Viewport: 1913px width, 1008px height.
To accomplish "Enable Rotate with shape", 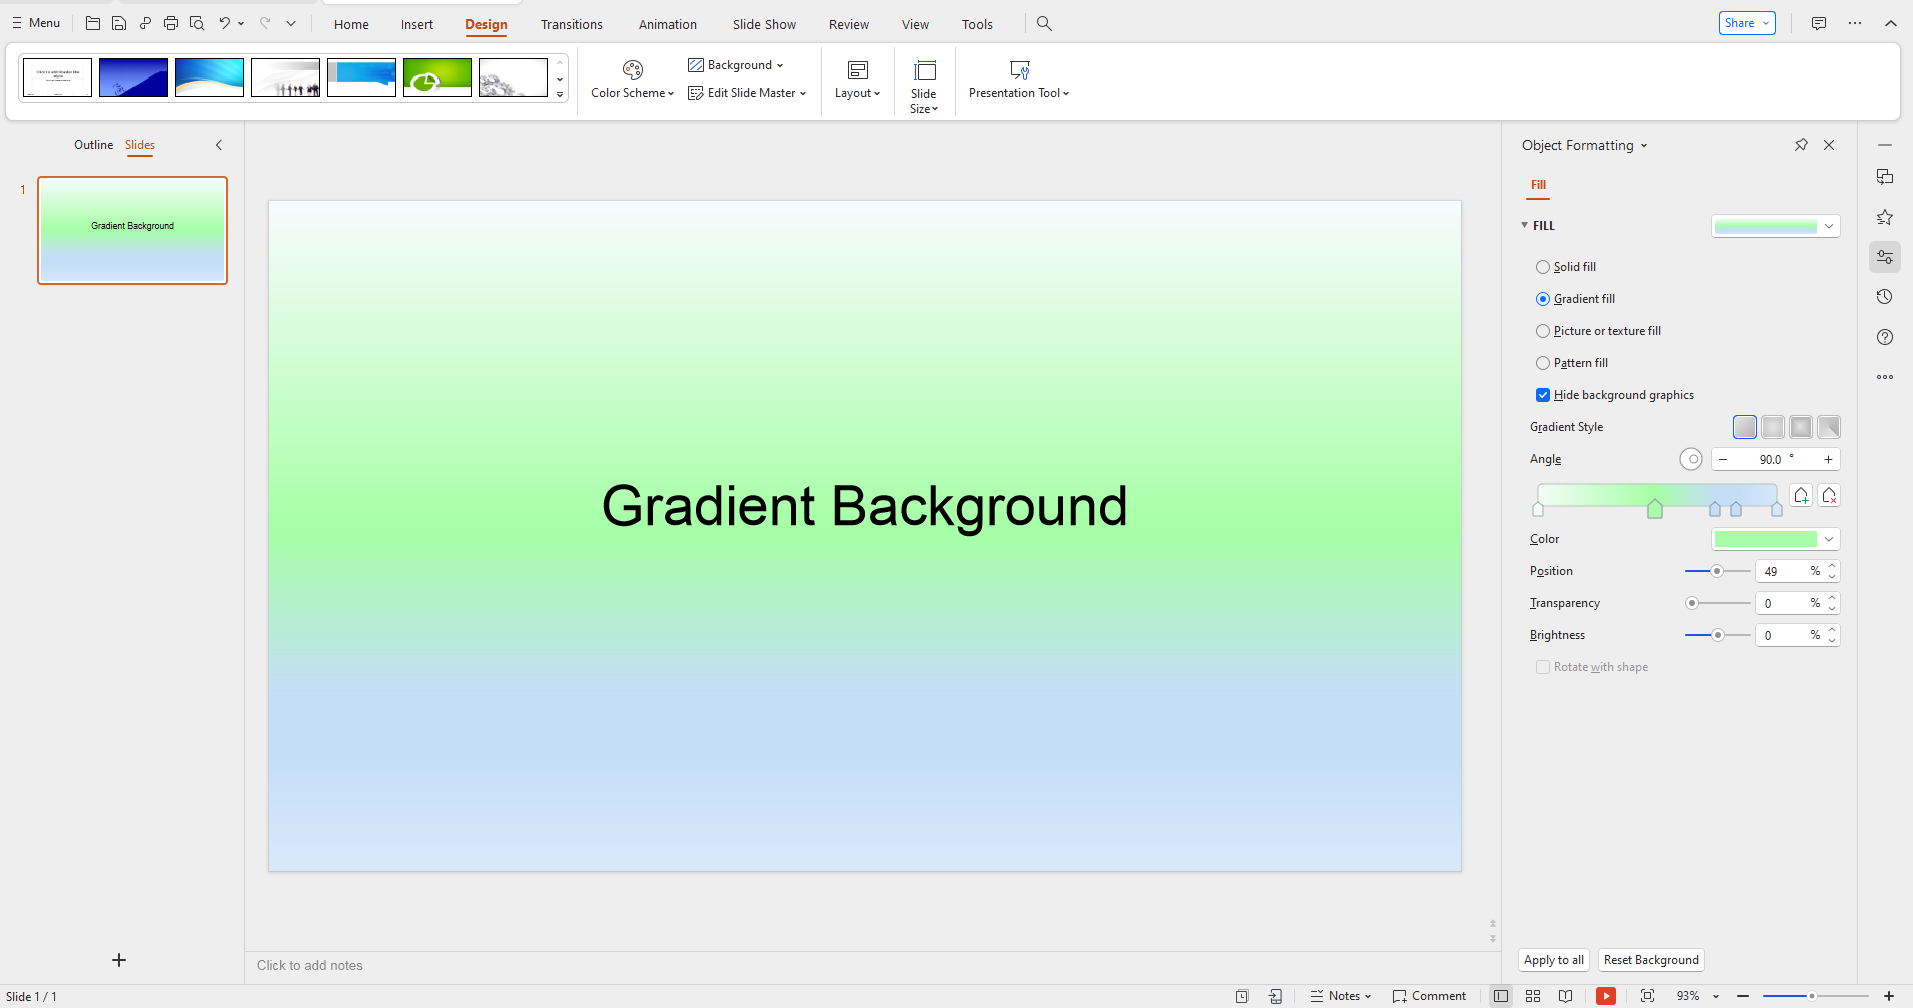I will click(x=1543, y=666).
